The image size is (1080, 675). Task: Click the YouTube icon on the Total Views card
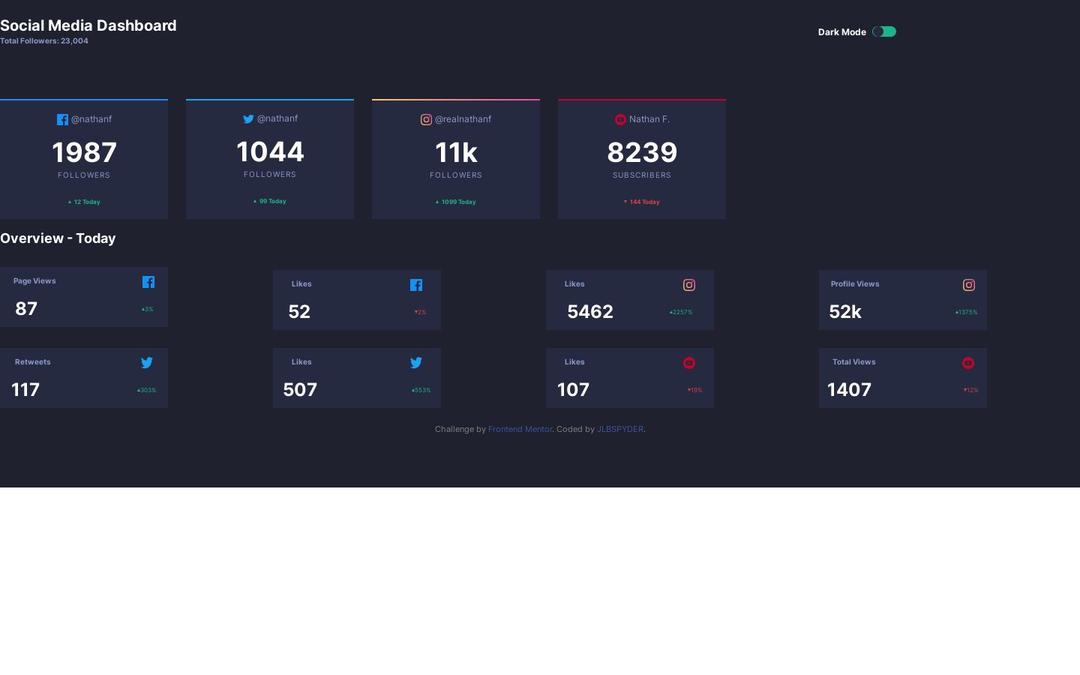click(x=968, y=362)
